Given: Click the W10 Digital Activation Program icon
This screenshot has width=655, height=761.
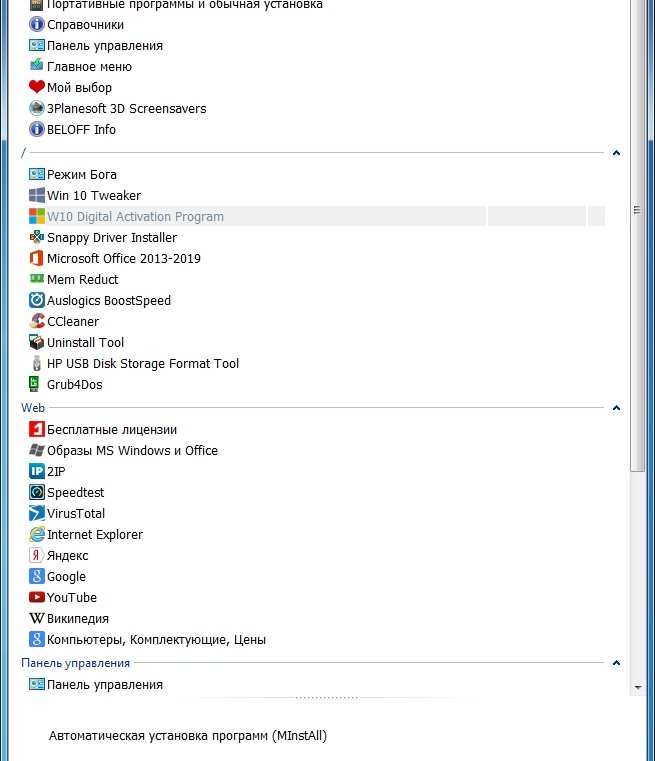Looking at the screenshot, I should (36, 216).
